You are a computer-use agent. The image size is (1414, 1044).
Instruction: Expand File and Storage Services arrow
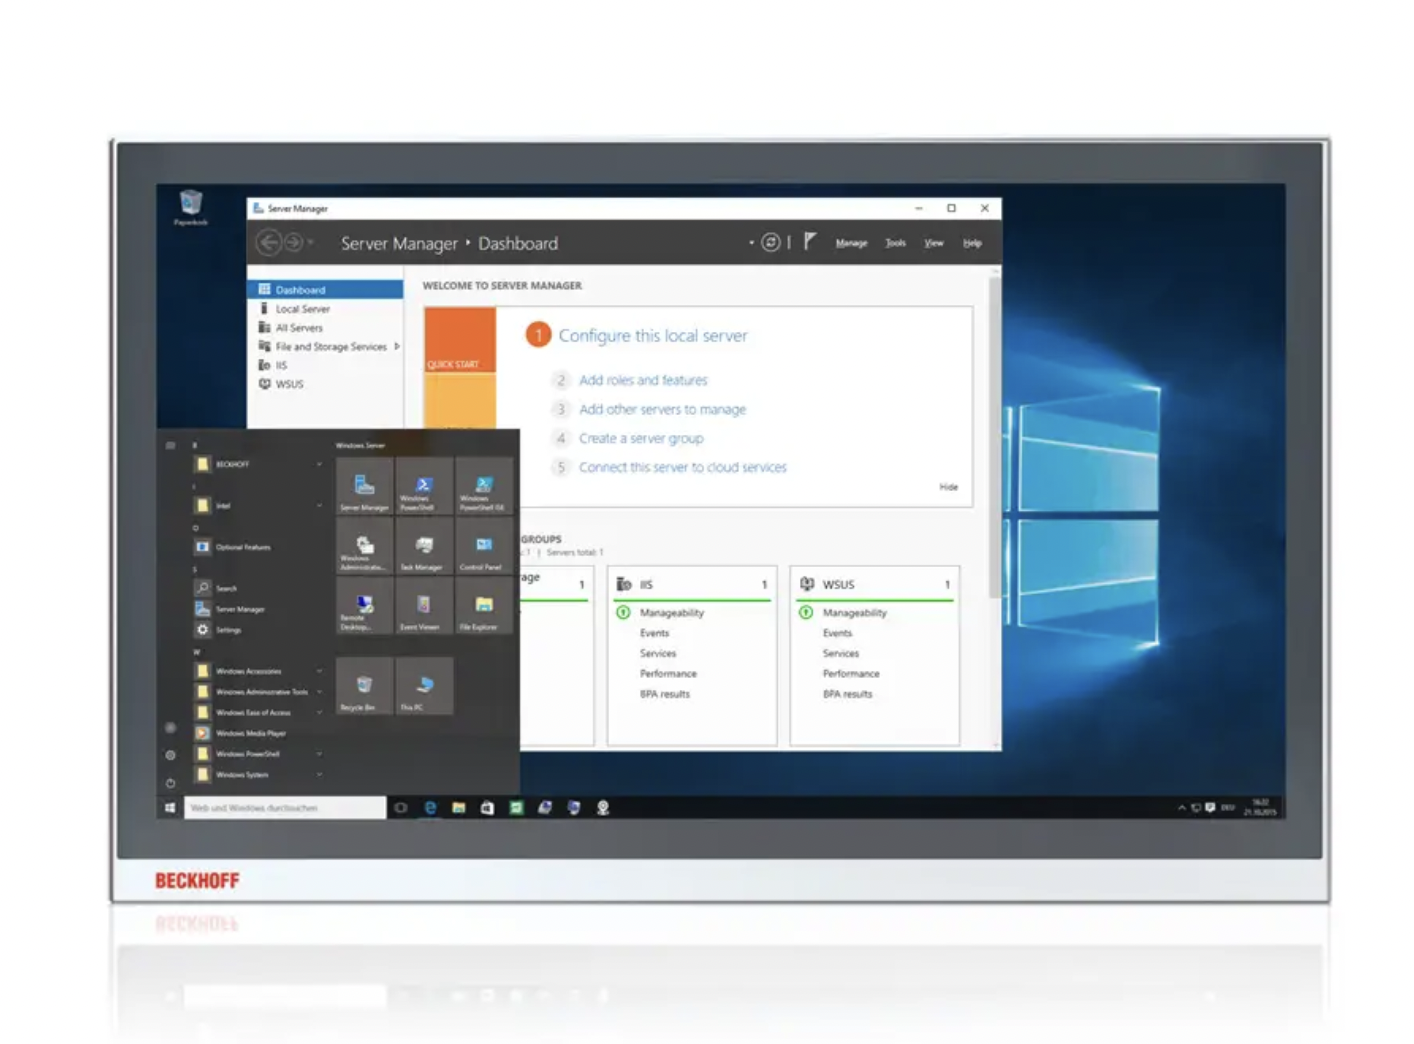point(397,346)
